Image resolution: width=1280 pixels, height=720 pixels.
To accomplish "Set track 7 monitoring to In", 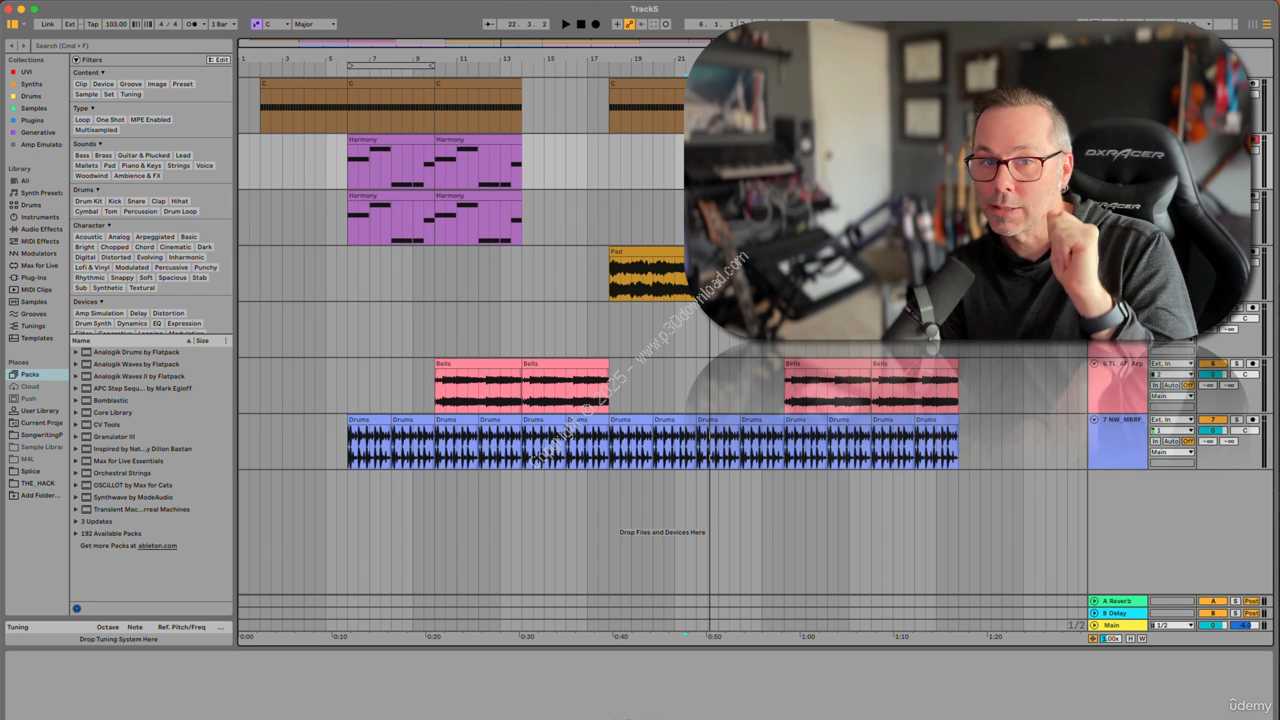I will coord(1155,441).
